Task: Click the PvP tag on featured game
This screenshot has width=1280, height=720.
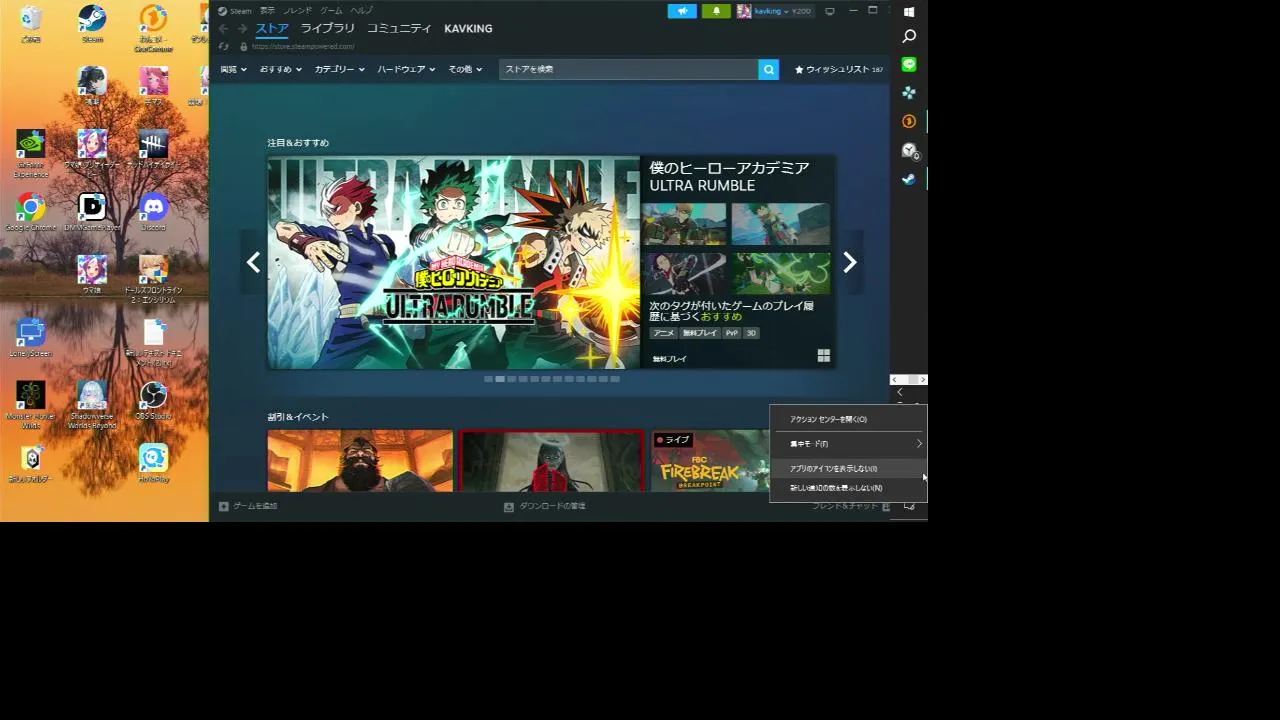Action: click(x=732, y=333)
